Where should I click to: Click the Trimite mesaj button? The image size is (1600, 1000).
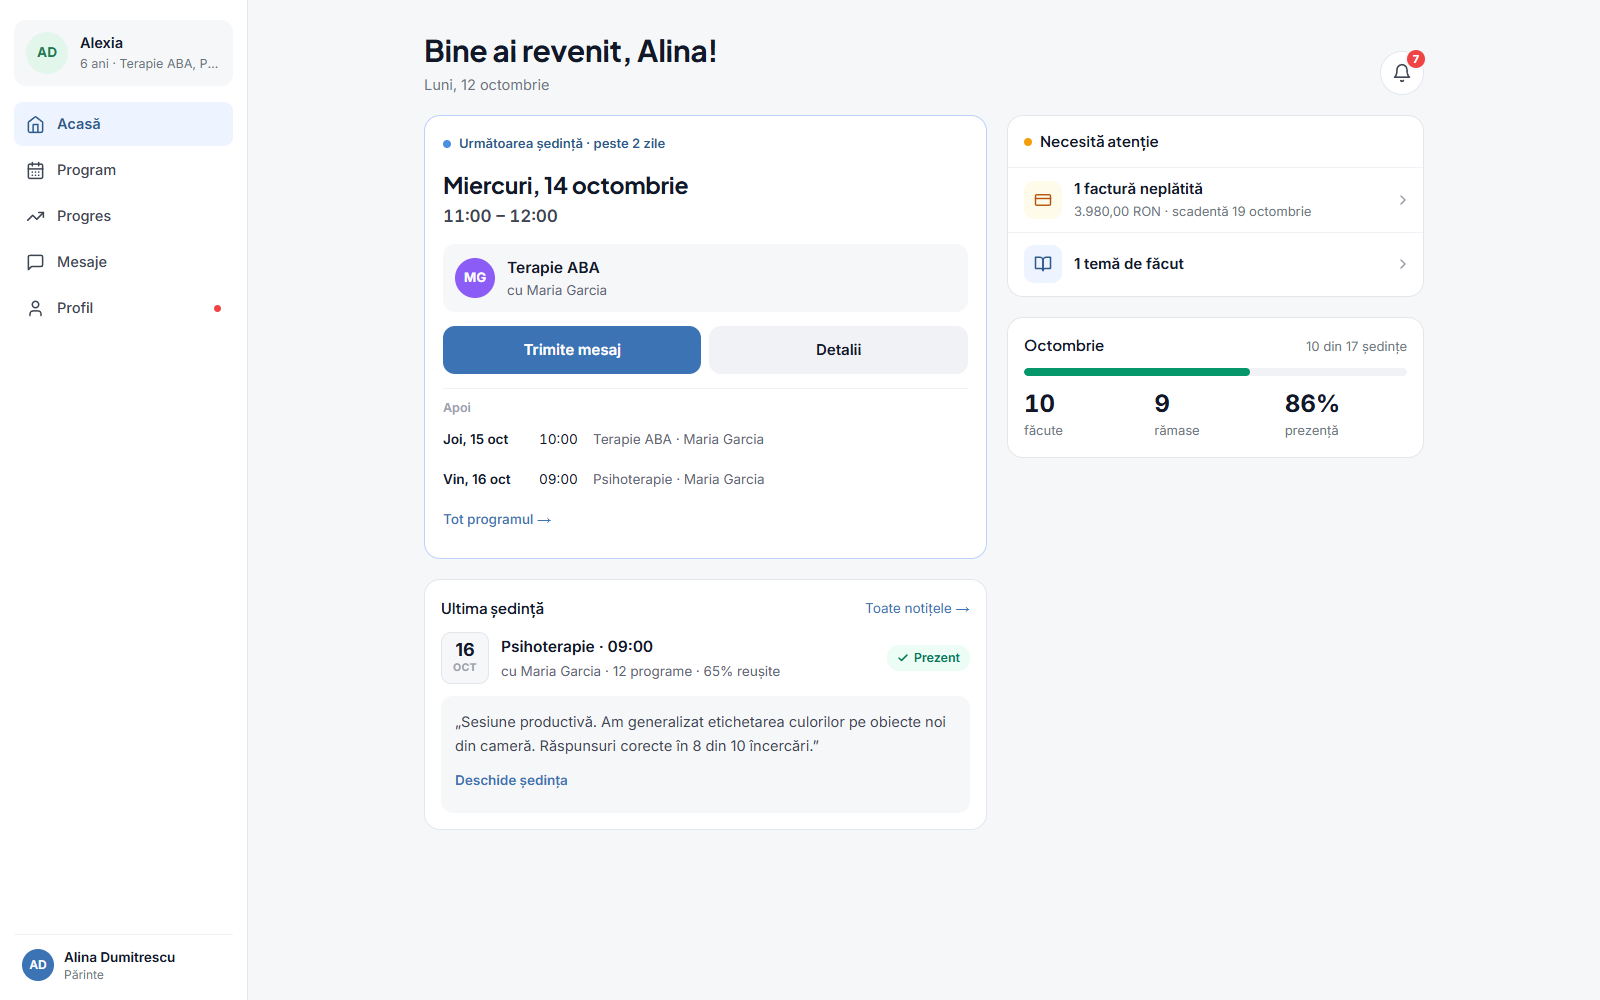572,350
